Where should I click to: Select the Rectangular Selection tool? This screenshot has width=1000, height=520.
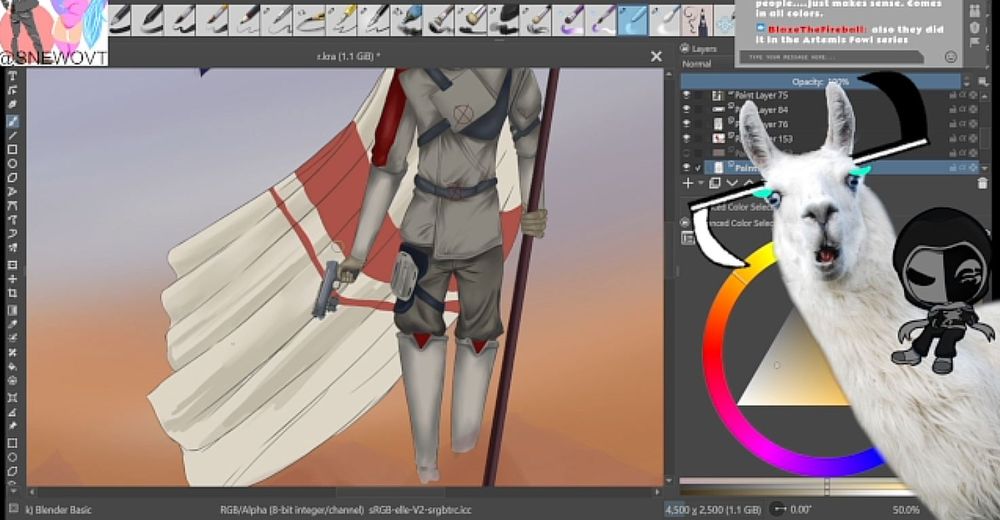click(12, 443)
